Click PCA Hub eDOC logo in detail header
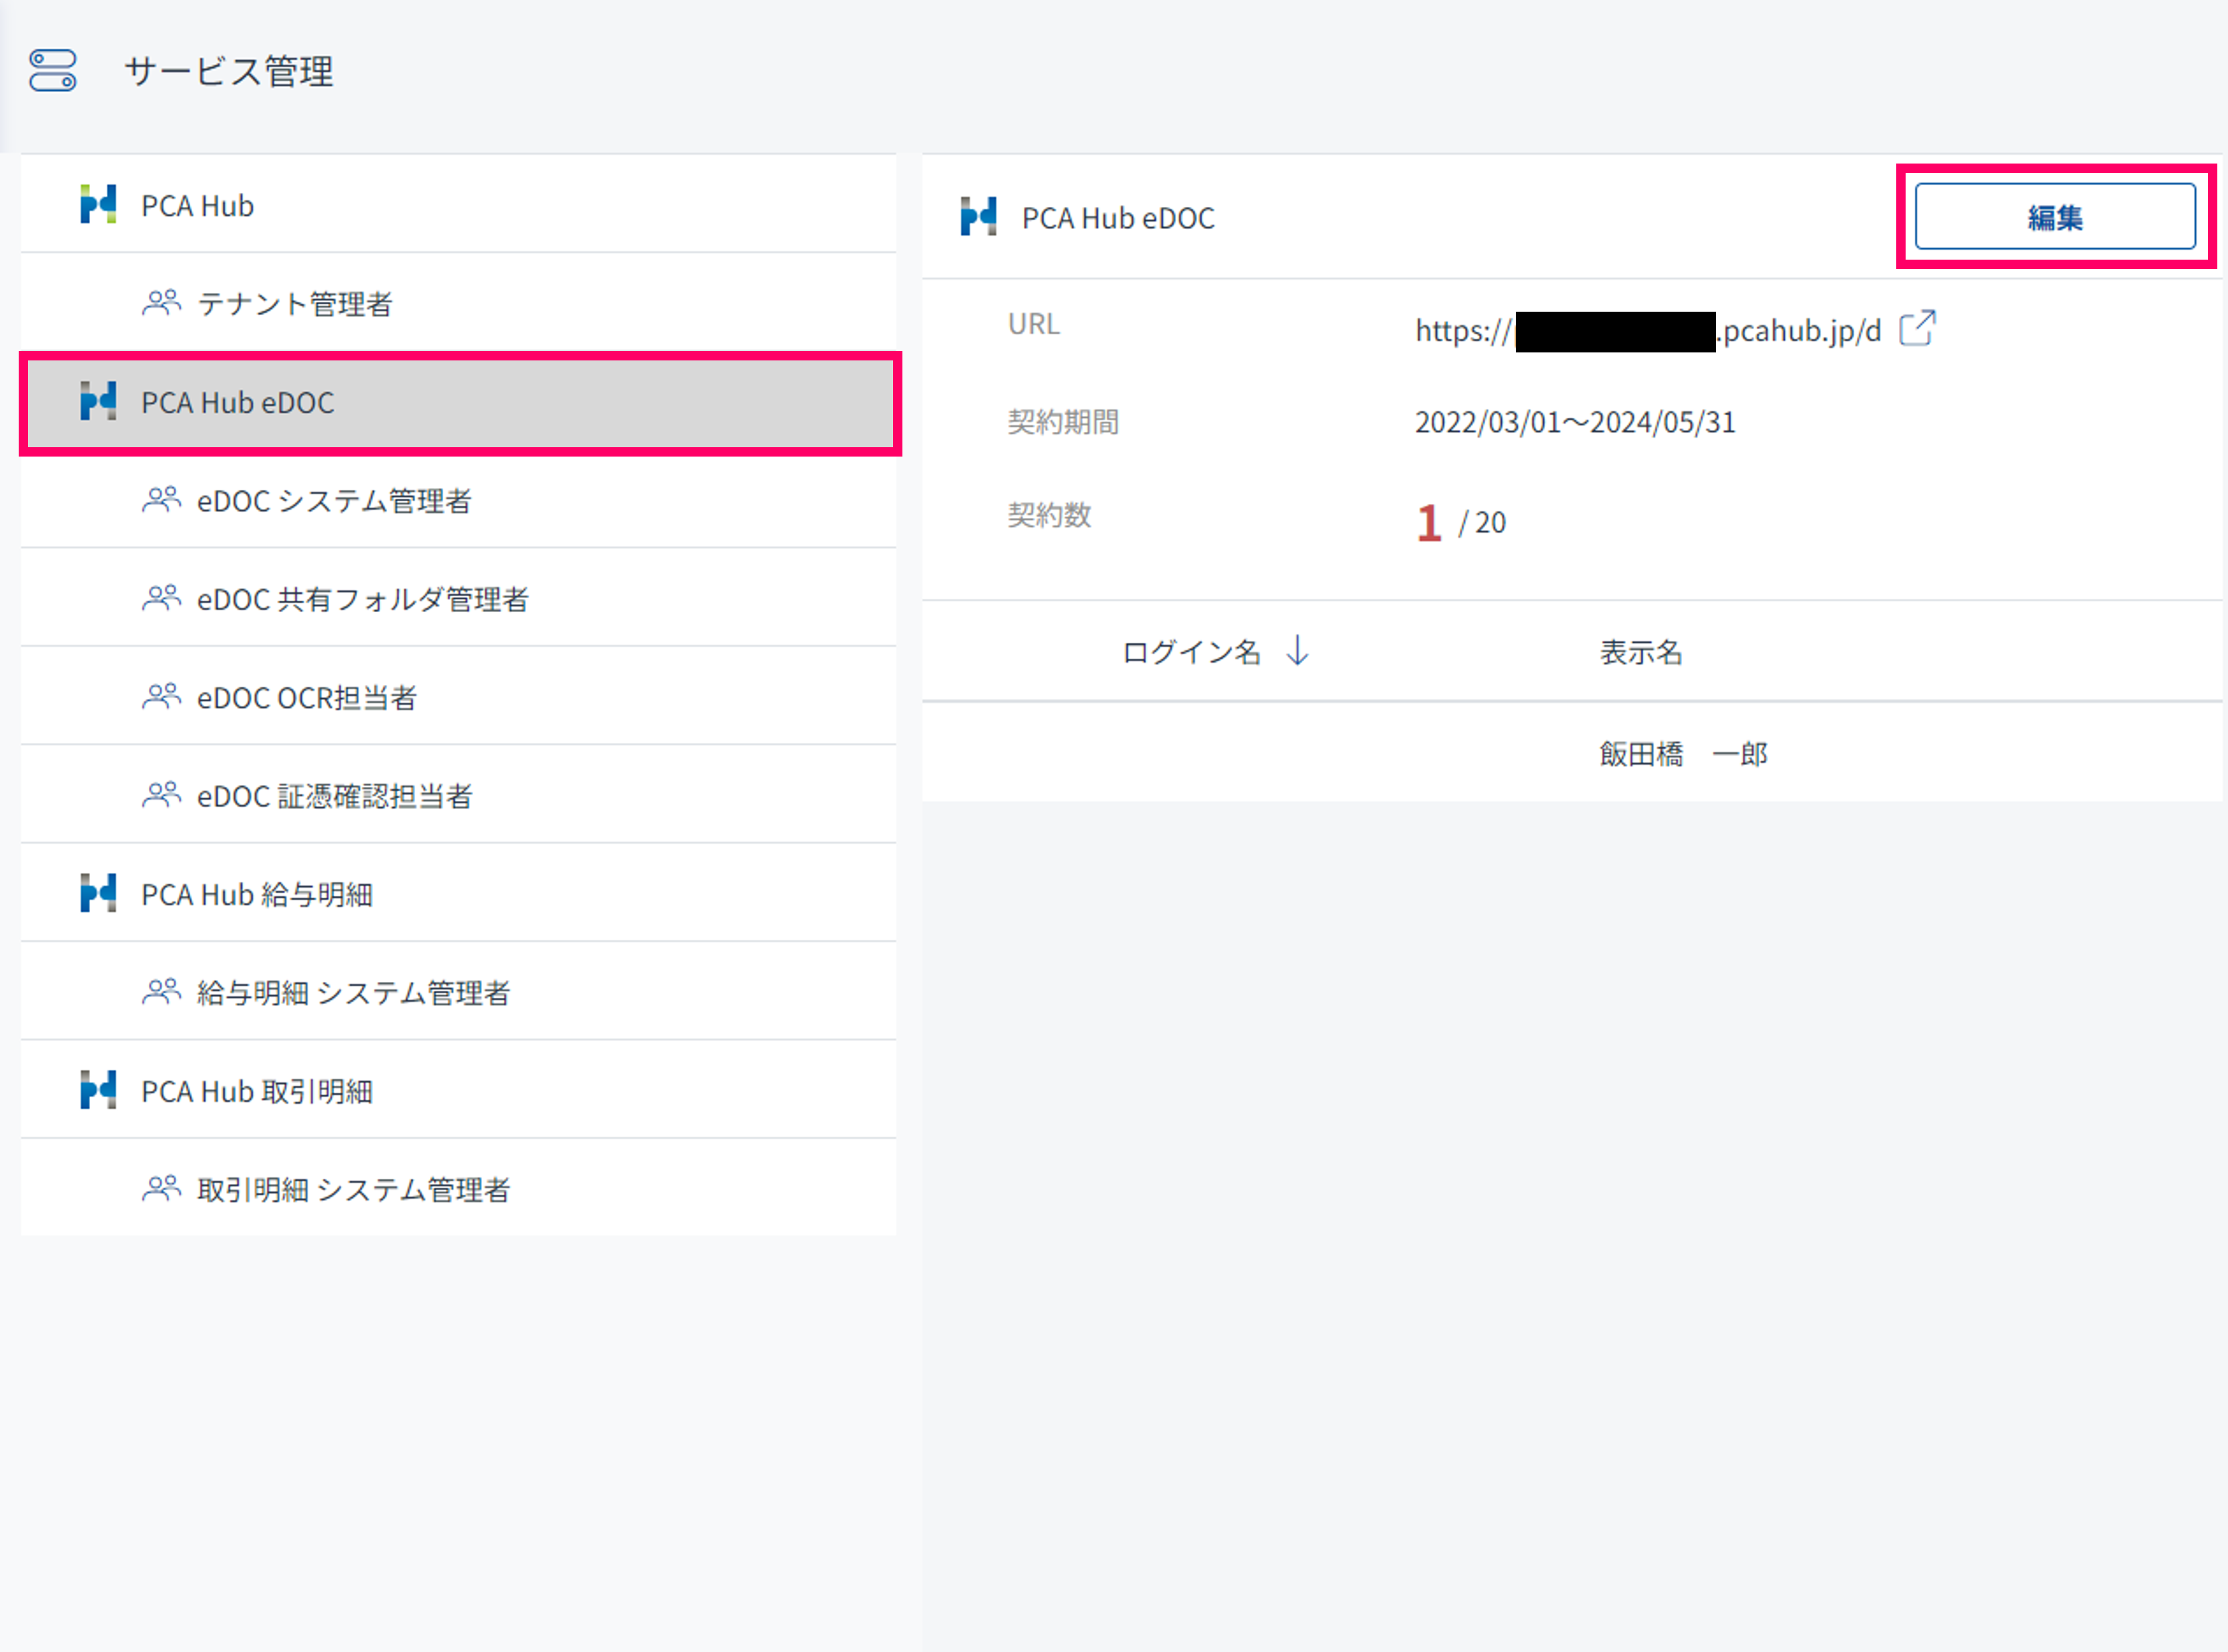The width and height of the screenshot is (2228, 1652). pos(978,217)
